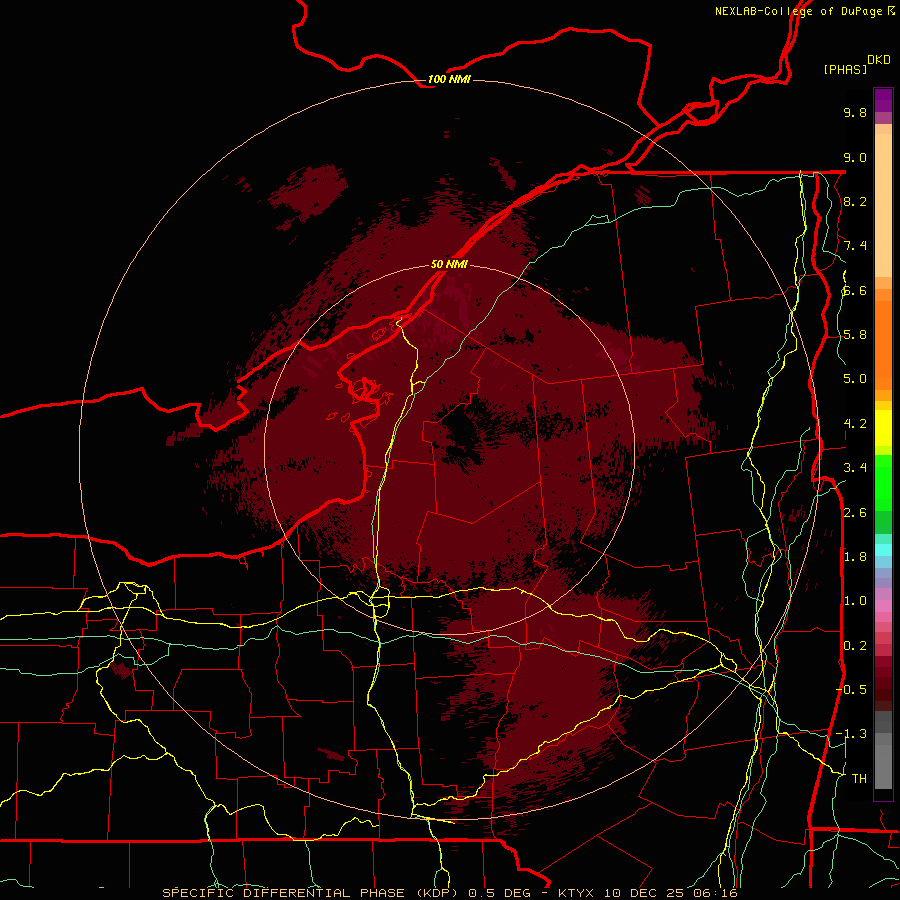This screenshot has height=900, width=900.
Task: Click the 6.6 legend value
Action: coord(855,290)
